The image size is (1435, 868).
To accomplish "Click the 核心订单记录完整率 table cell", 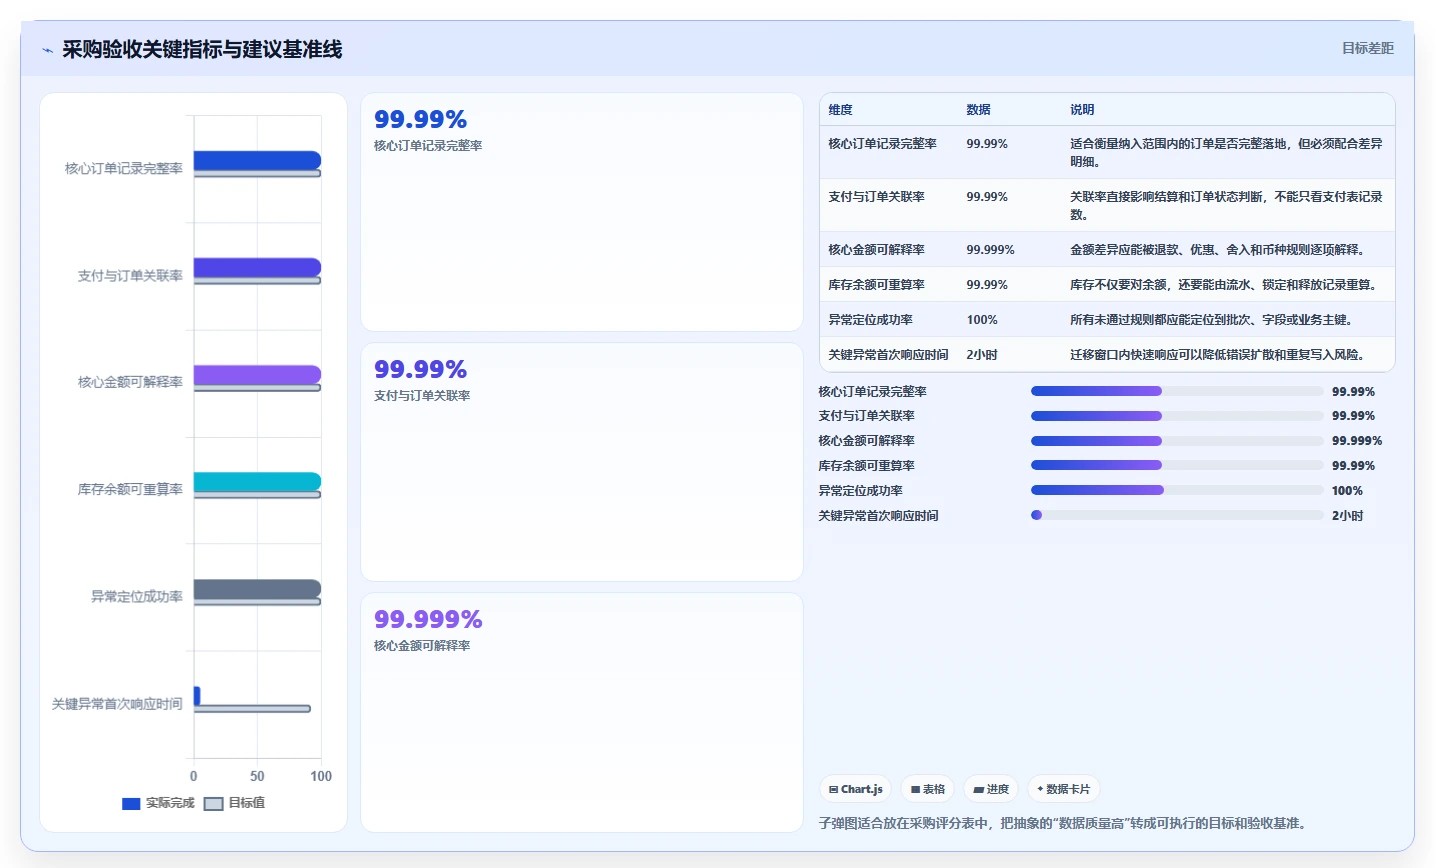I will tap(882, 143).
